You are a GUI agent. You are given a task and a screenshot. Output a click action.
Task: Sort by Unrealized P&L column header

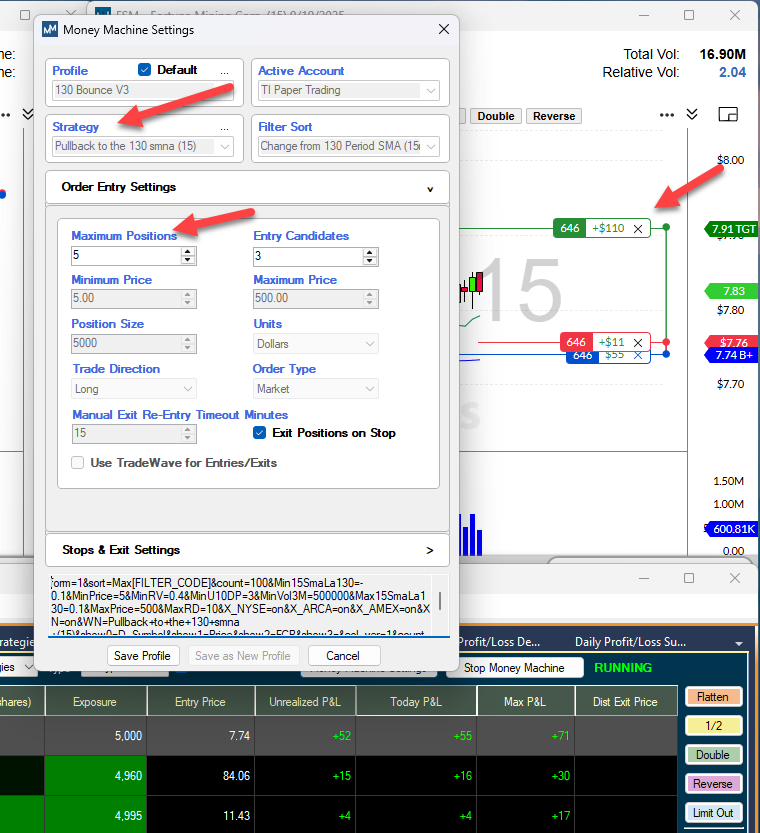pyautogui.click(x=305, y=701)
